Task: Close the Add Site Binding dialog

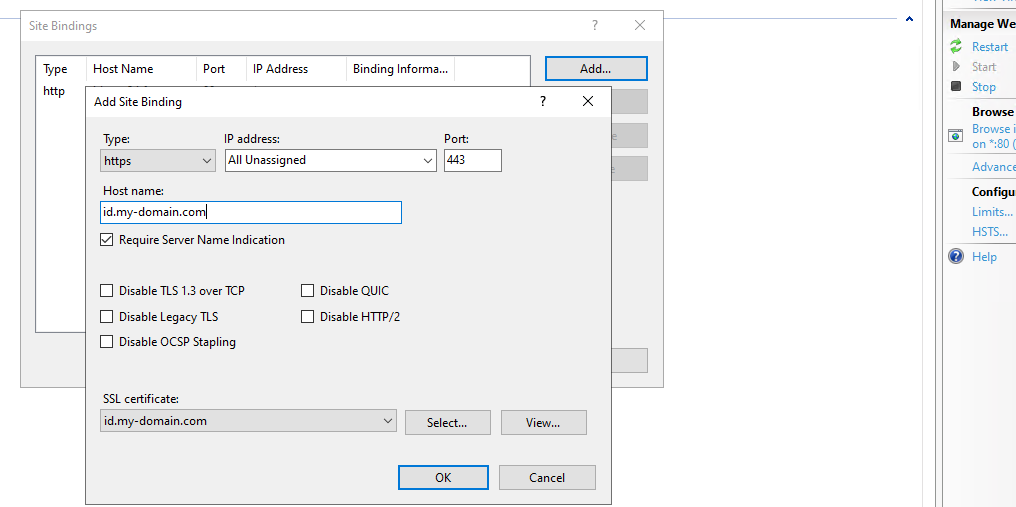Action: (x=588, y=101)
